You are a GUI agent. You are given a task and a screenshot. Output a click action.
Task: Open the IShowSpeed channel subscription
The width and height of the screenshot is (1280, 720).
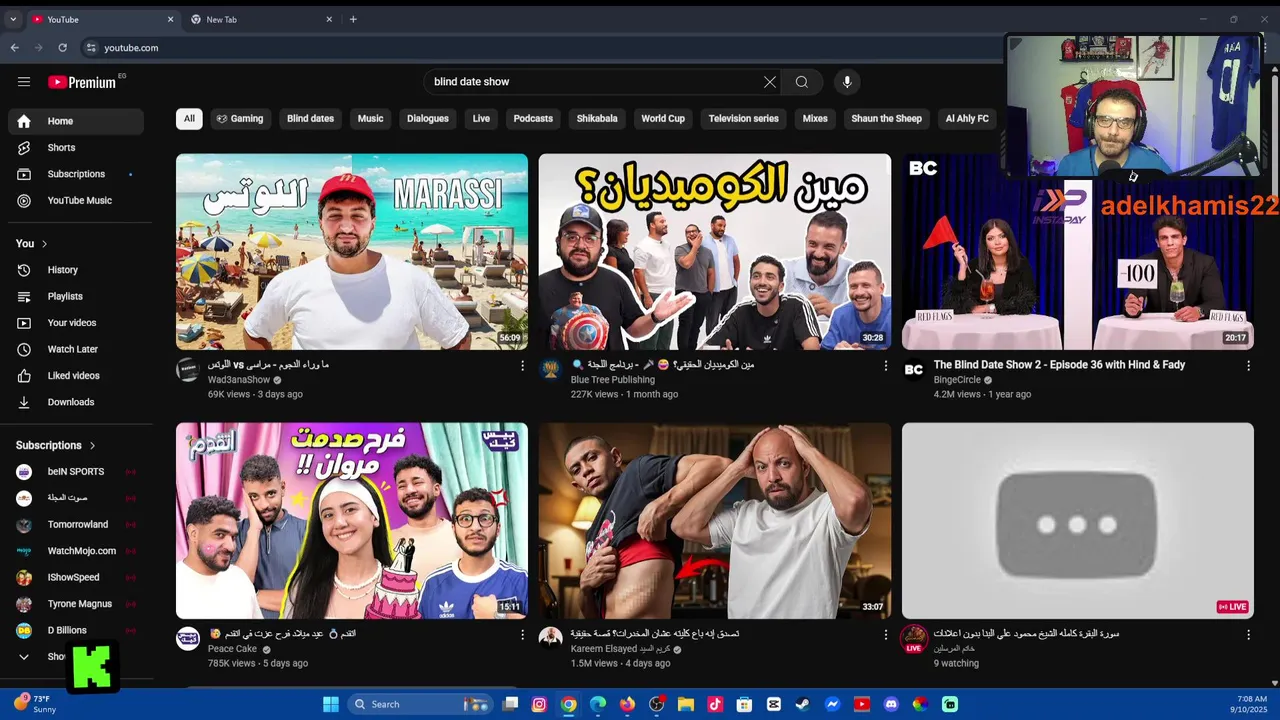(x=76, y=578)
